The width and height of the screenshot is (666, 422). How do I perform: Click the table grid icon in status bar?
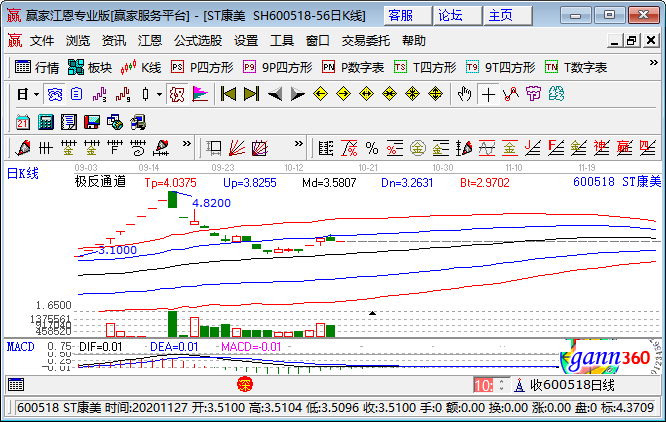click(x=16, y=385)
